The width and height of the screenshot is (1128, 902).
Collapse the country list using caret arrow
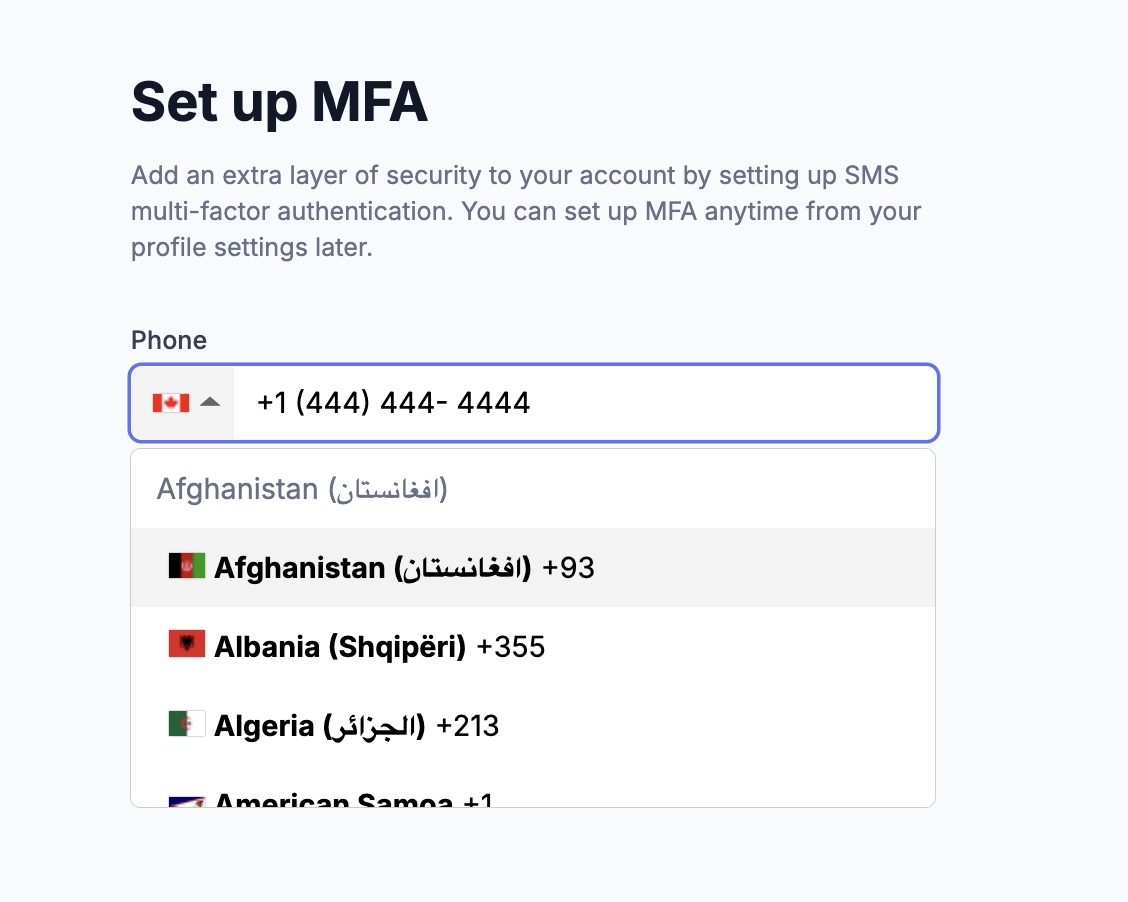[209, 403]
